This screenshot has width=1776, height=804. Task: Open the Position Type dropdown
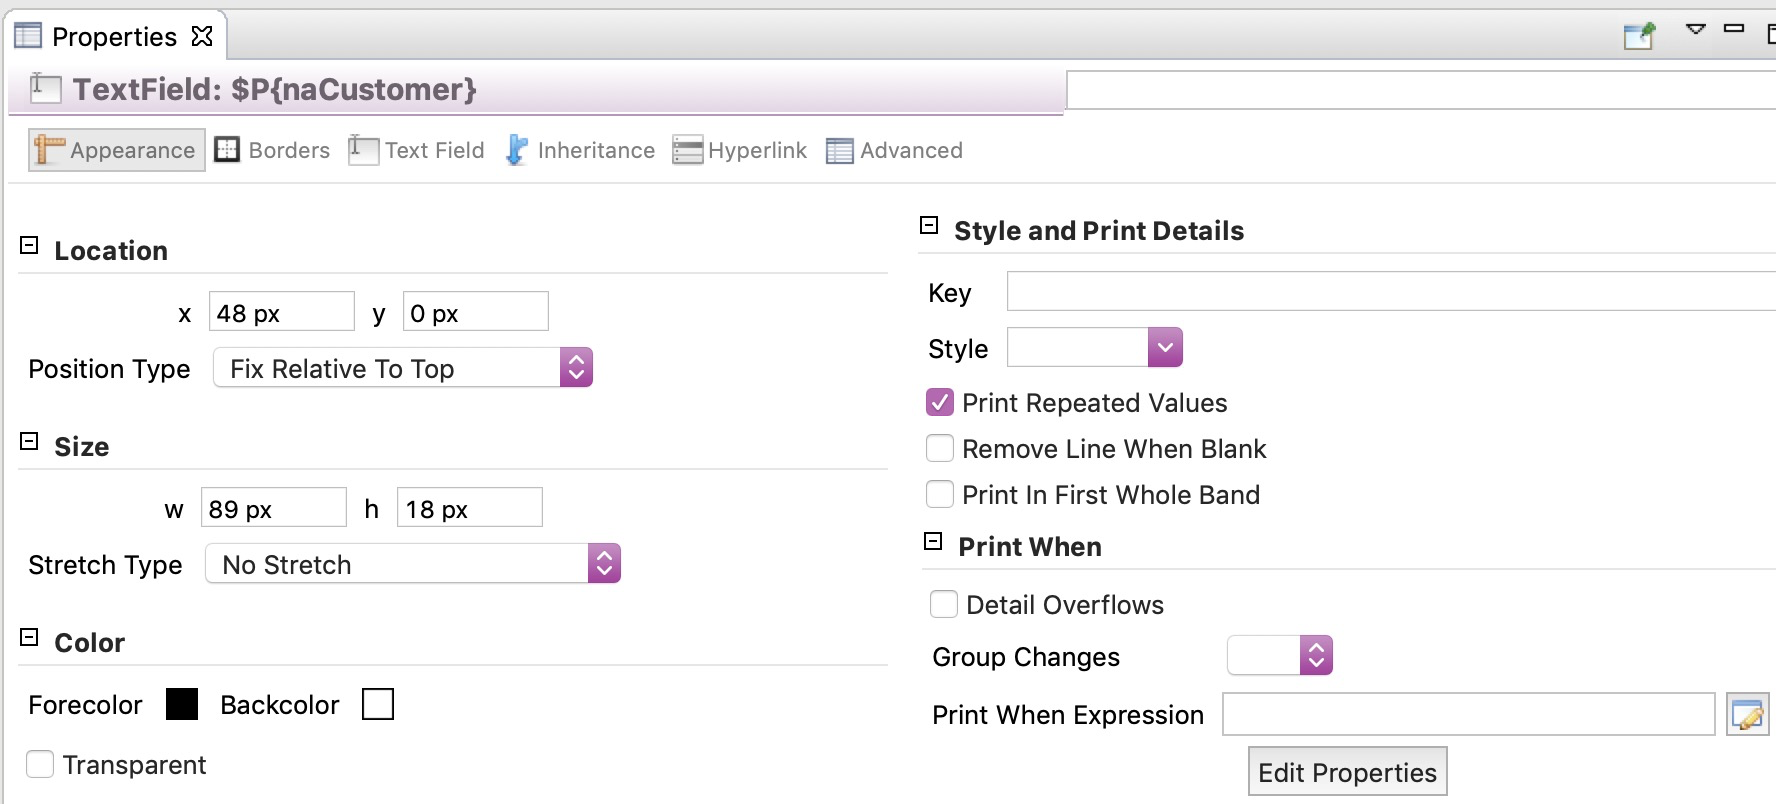coord(403,368)
